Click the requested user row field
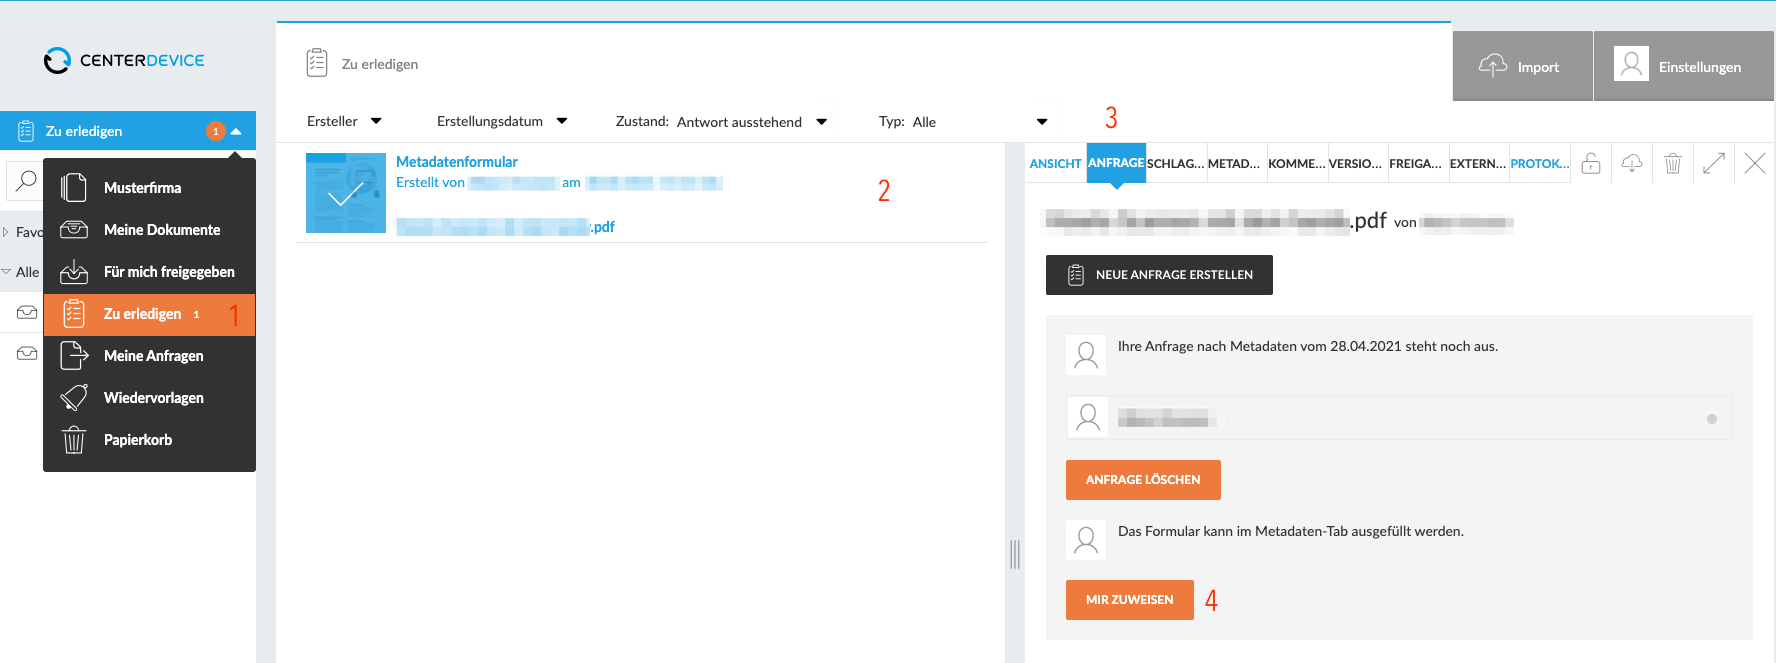This screenshot has height=663, width=1776. [x=1399, y=418]
